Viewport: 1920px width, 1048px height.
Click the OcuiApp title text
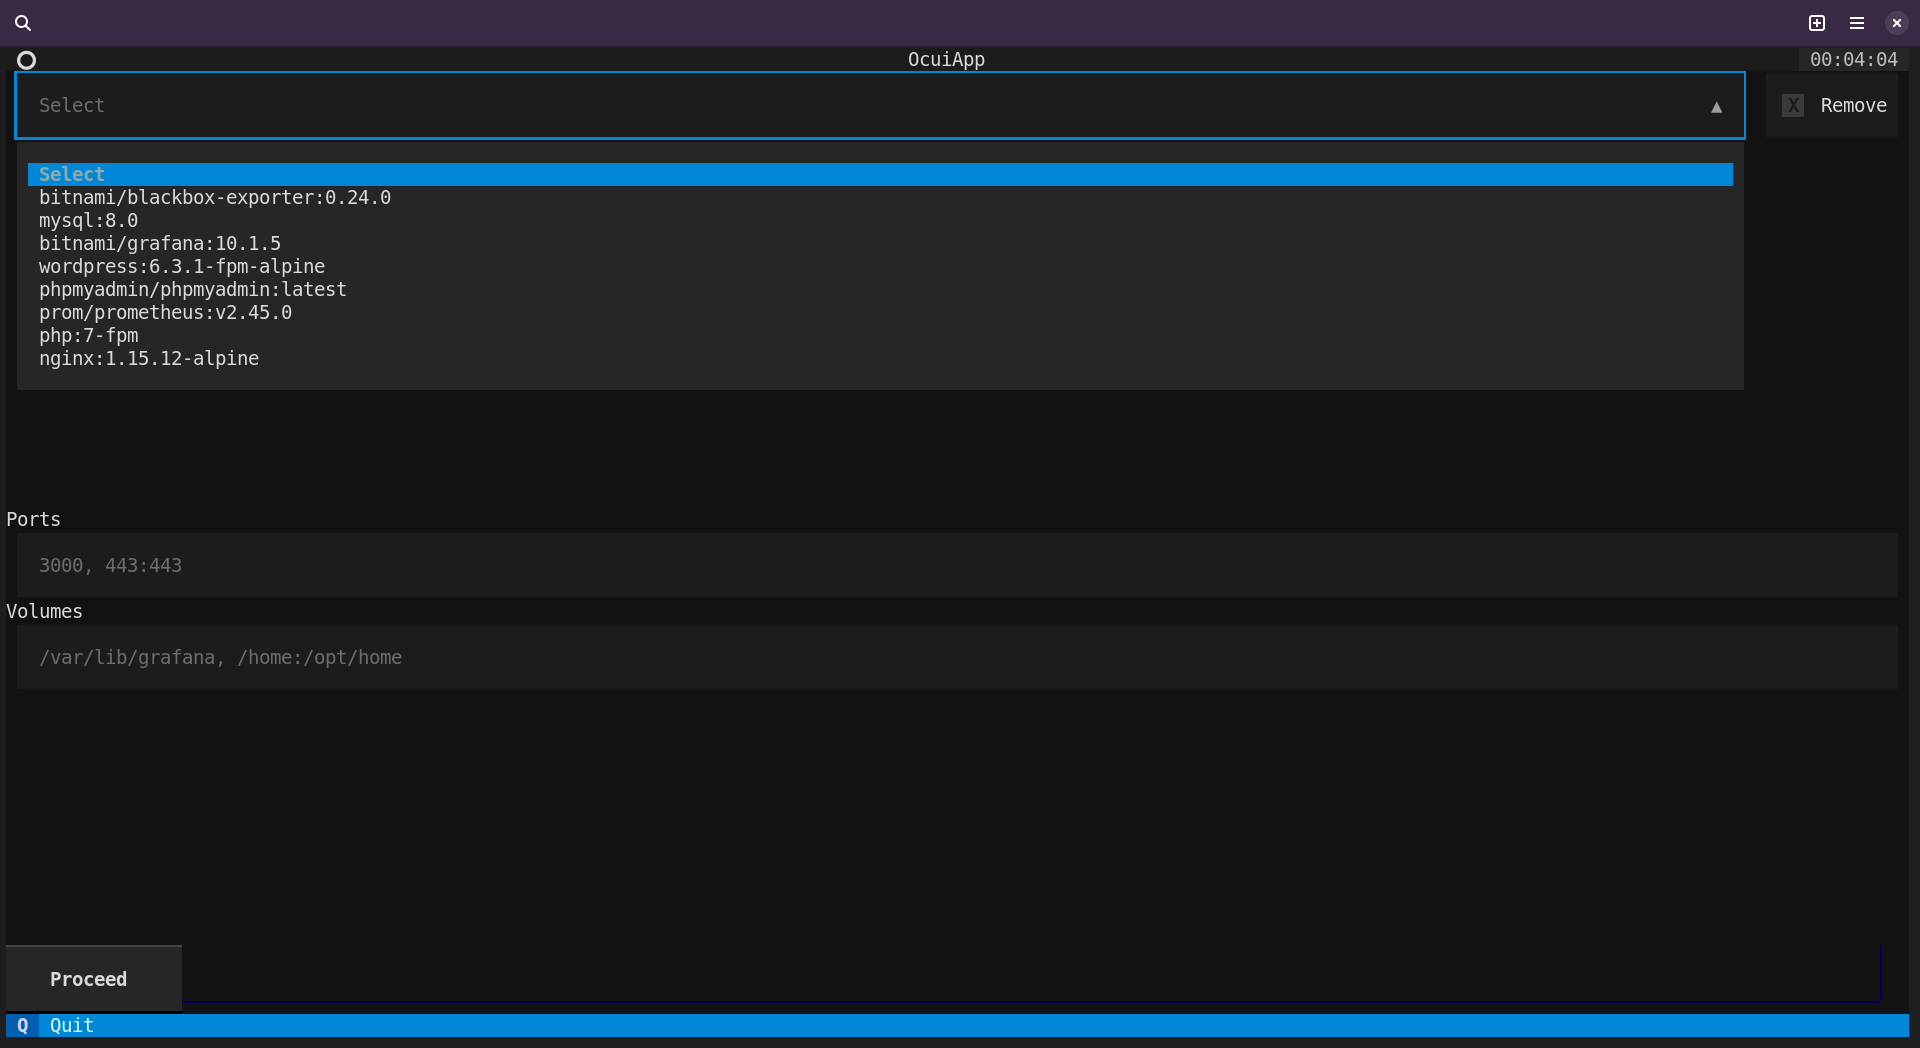(x=946, y=60)
